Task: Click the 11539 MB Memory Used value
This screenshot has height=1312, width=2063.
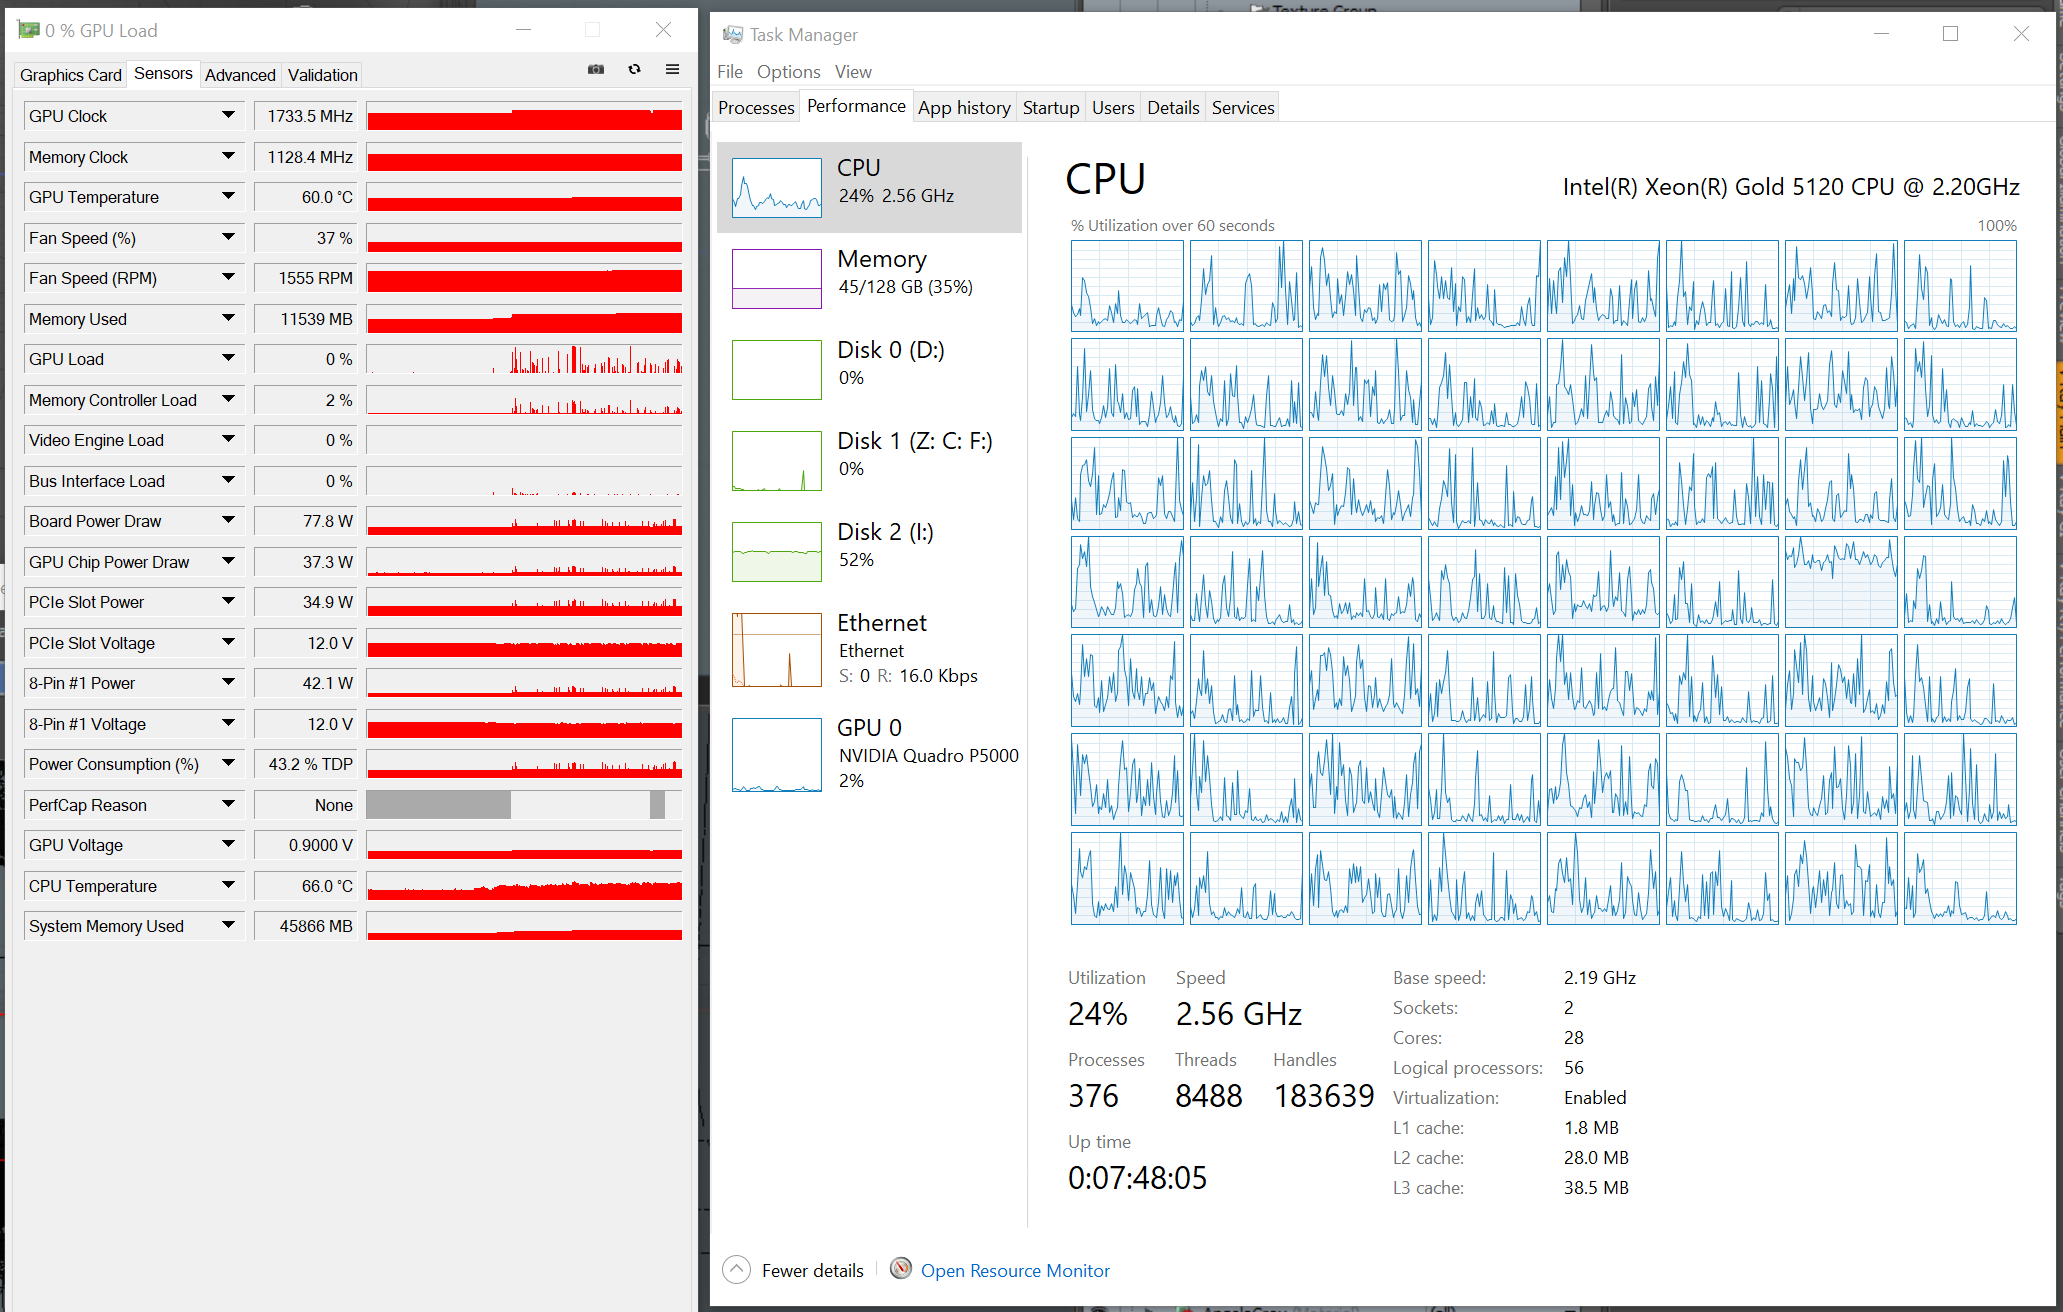Action: (306, 319)
